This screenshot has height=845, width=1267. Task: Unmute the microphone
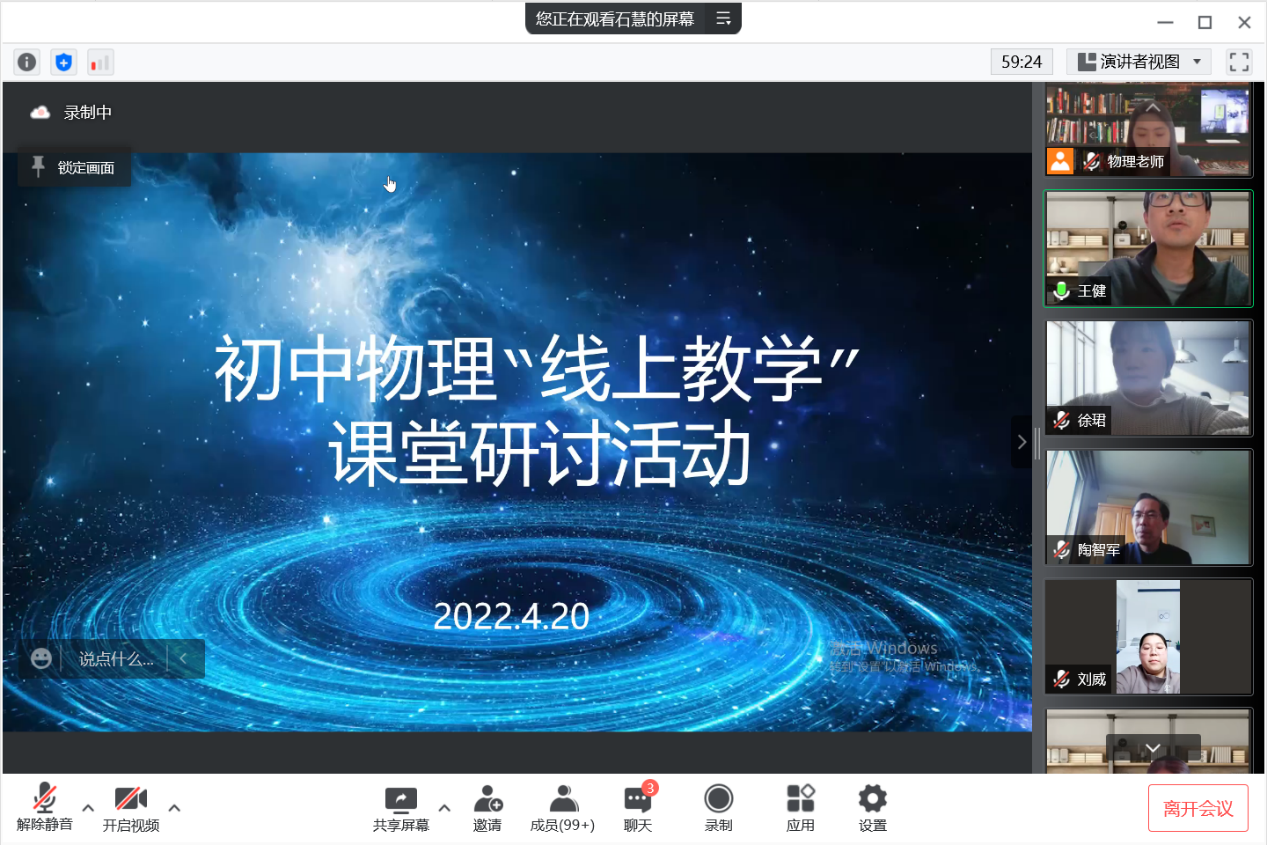click(44, 808)
